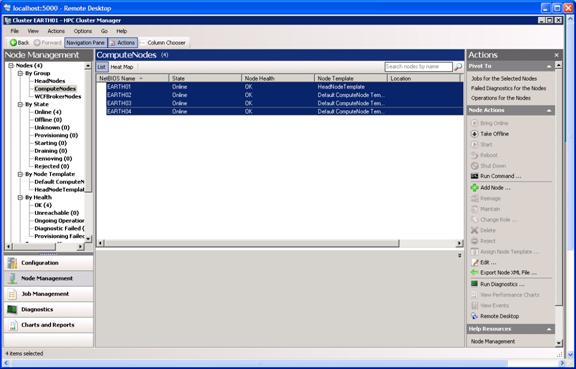
Task: Click the Node Management panel icon
Action: pyautogui.click(x=12, y=278)
